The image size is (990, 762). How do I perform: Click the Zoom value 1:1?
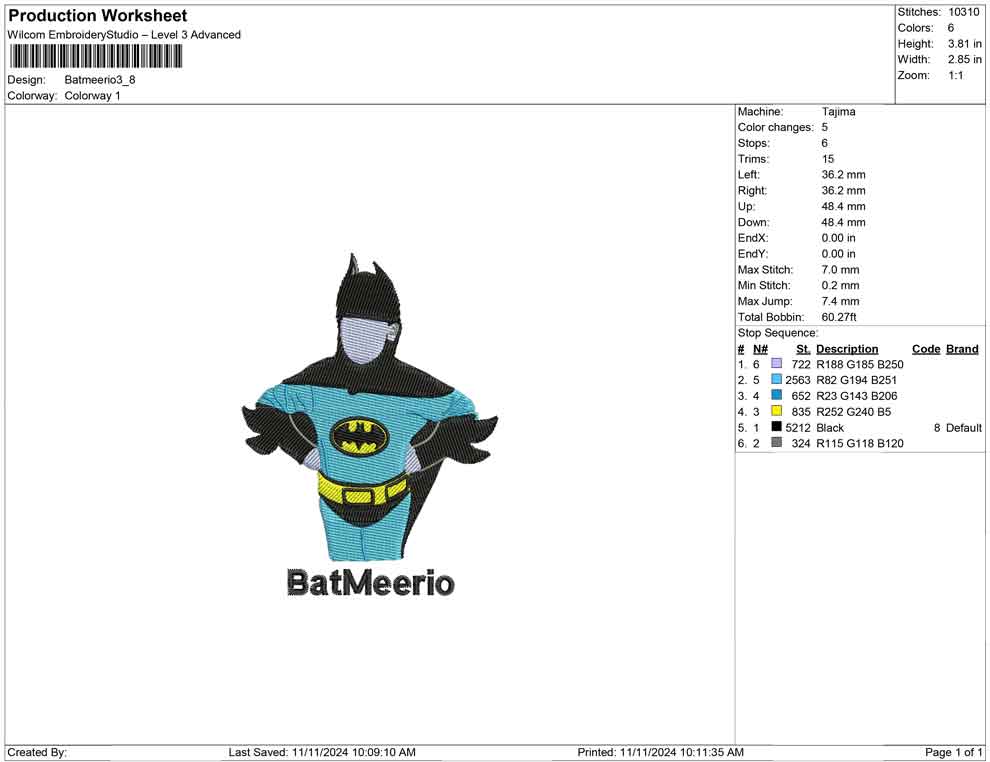tap(955, 75)
